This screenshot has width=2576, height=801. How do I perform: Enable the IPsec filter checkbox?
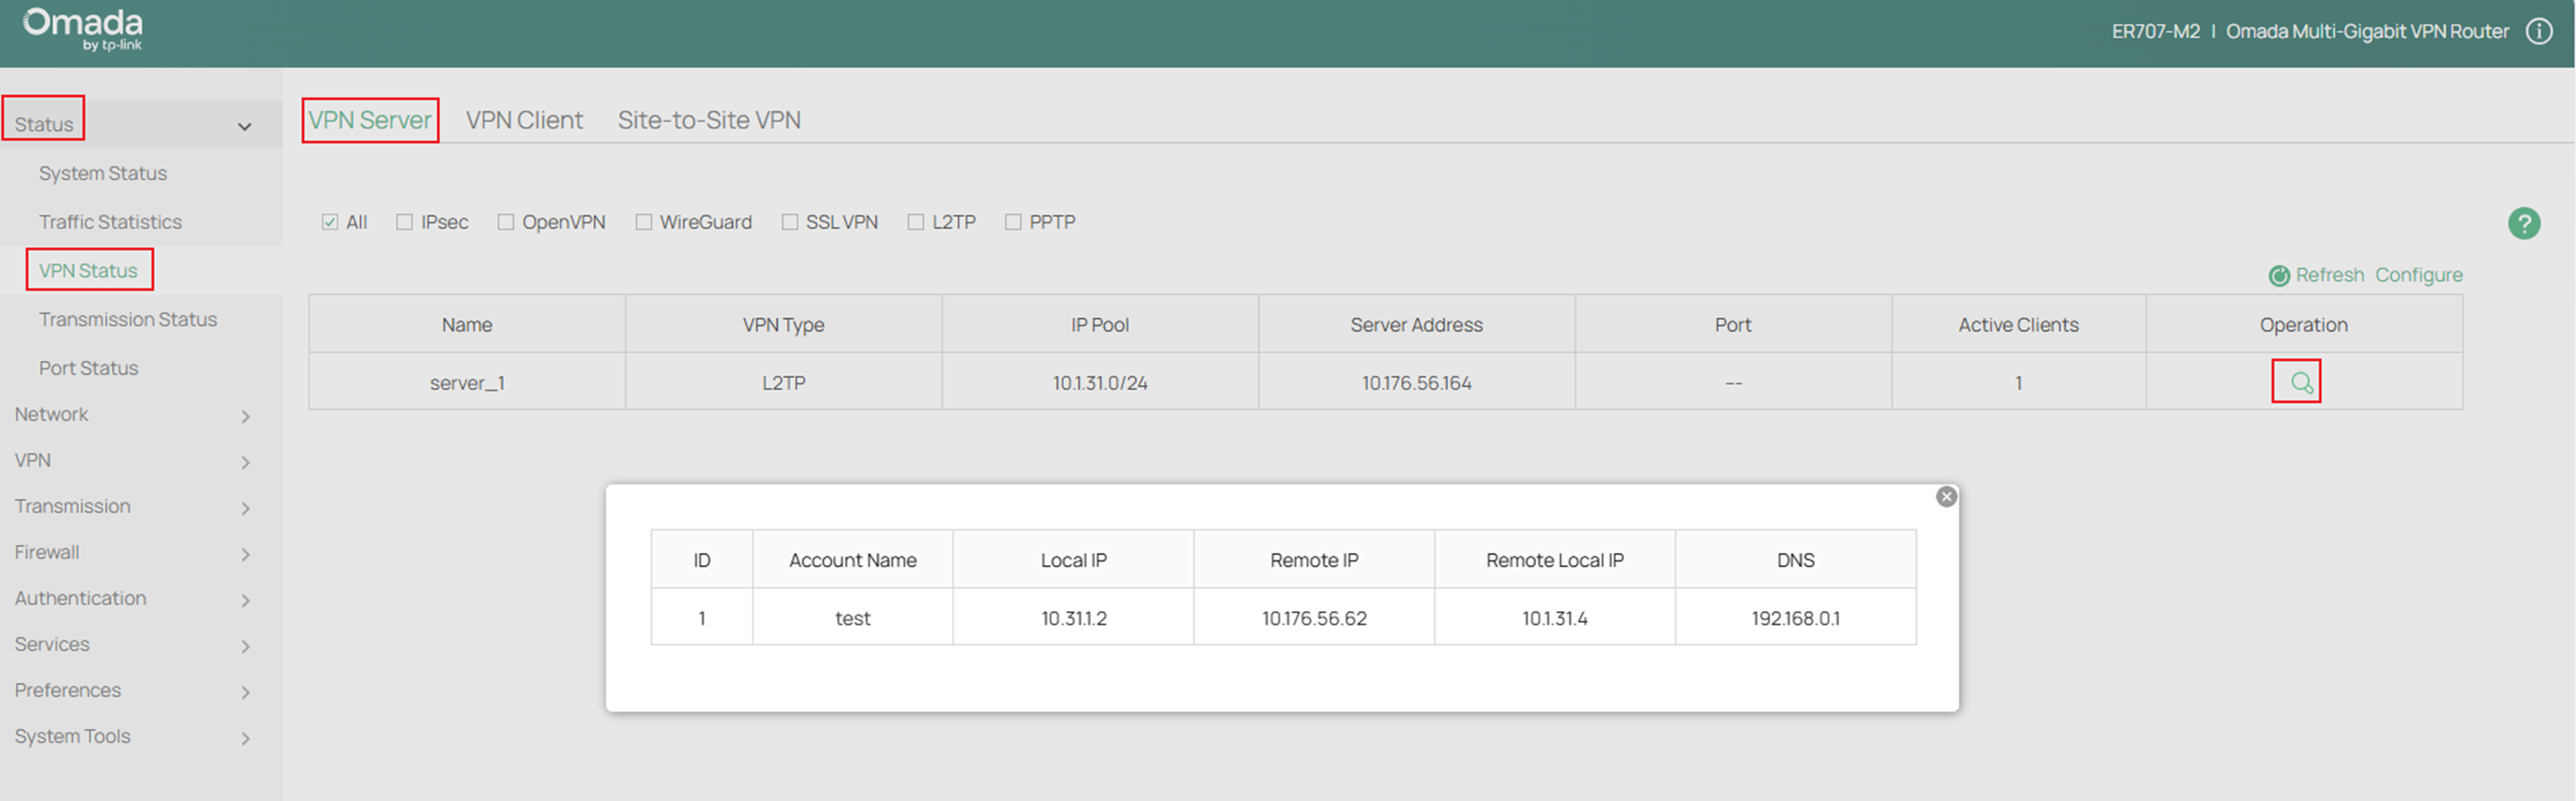click(404, 222)
